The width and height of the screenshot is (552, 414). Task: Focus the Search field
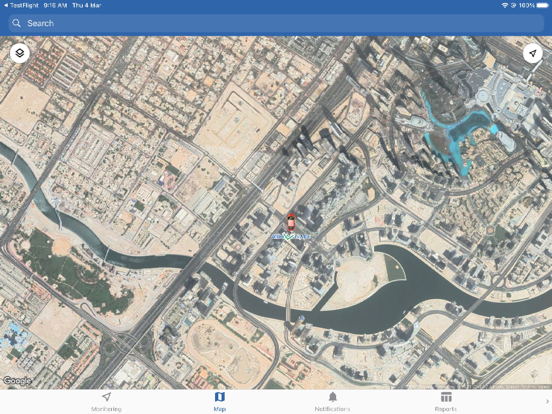pyautogui.click(x=276, y=23)
